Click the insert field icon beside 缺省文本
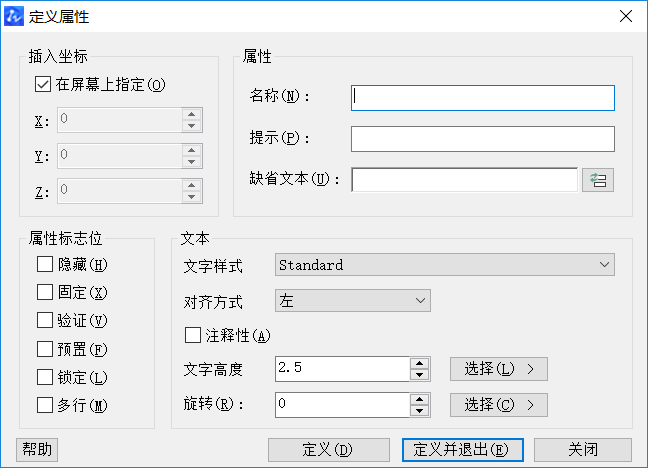Viewport: 648px width, 468px height. coord(598,180)
